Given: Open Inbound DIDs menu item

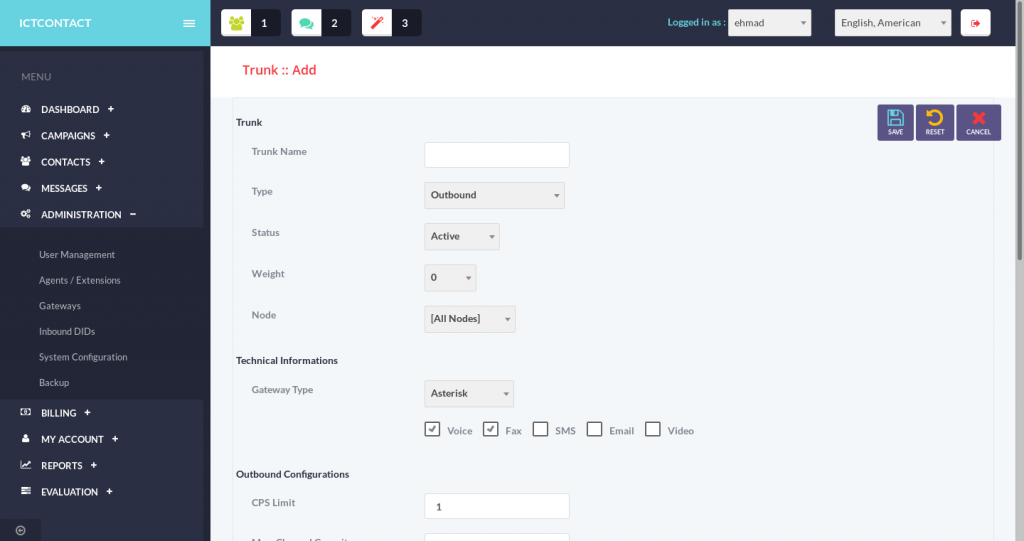Looking at the screenshot, I should tap(67, 331).
